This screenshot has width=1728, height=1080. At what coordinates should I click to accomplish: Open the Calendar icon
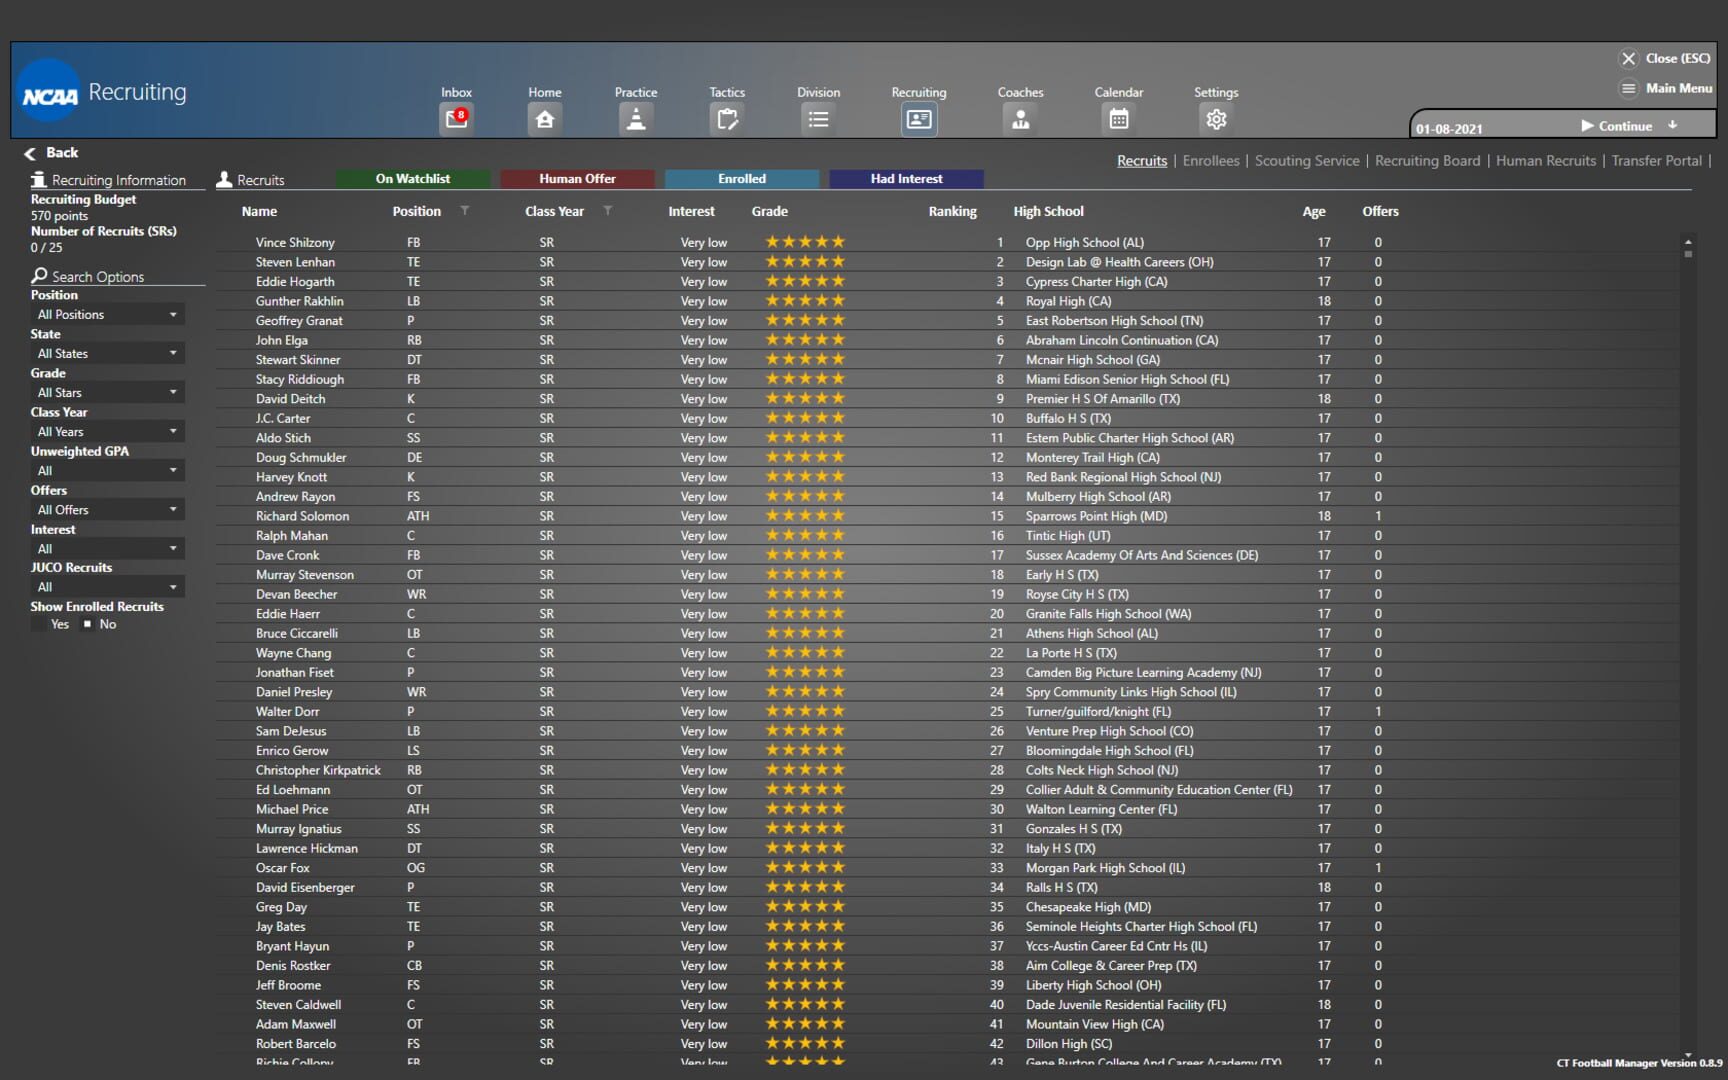coord(1118,119)
